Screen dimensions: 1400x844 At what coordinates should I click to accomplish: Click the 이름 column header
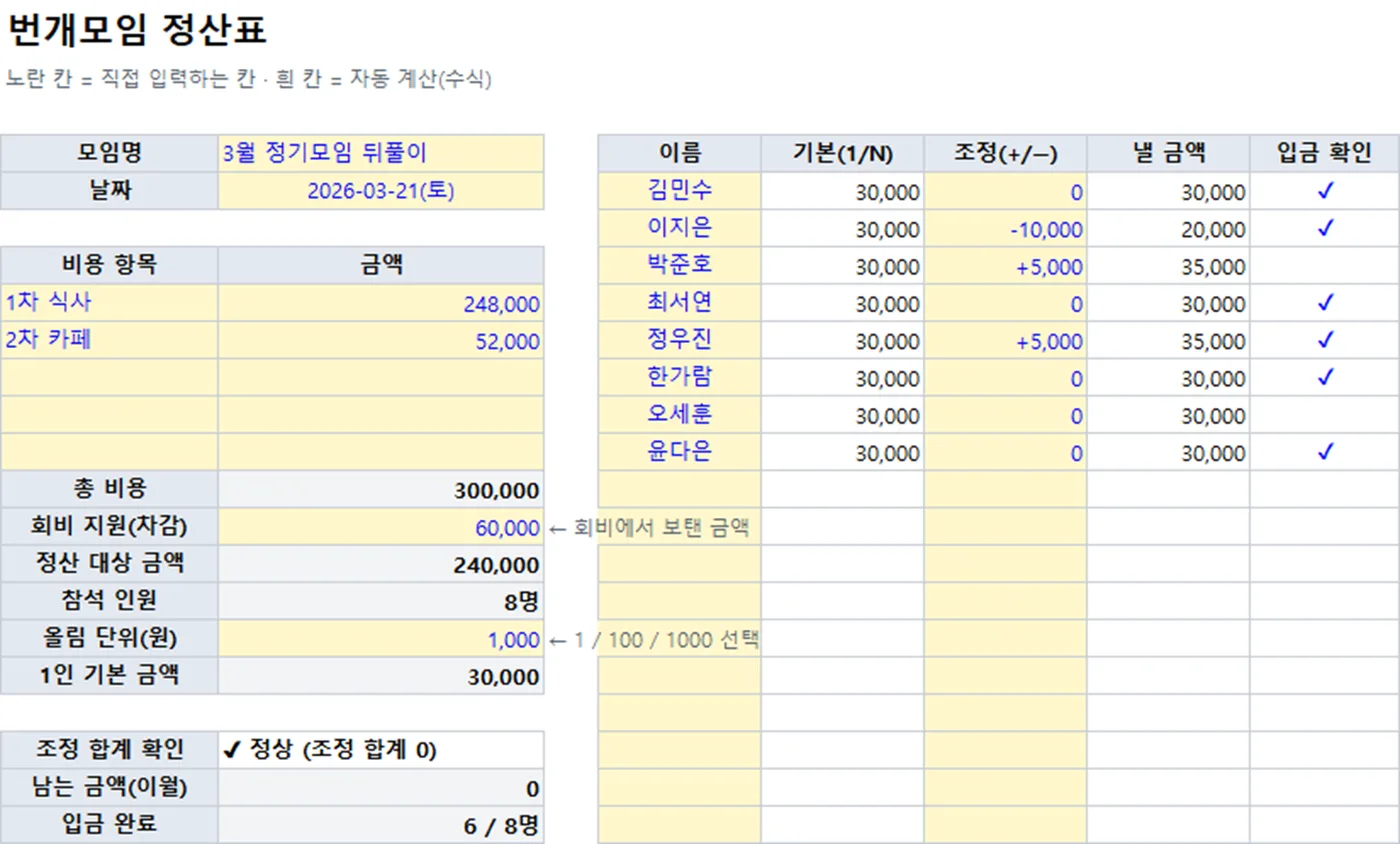click(680, 154)
